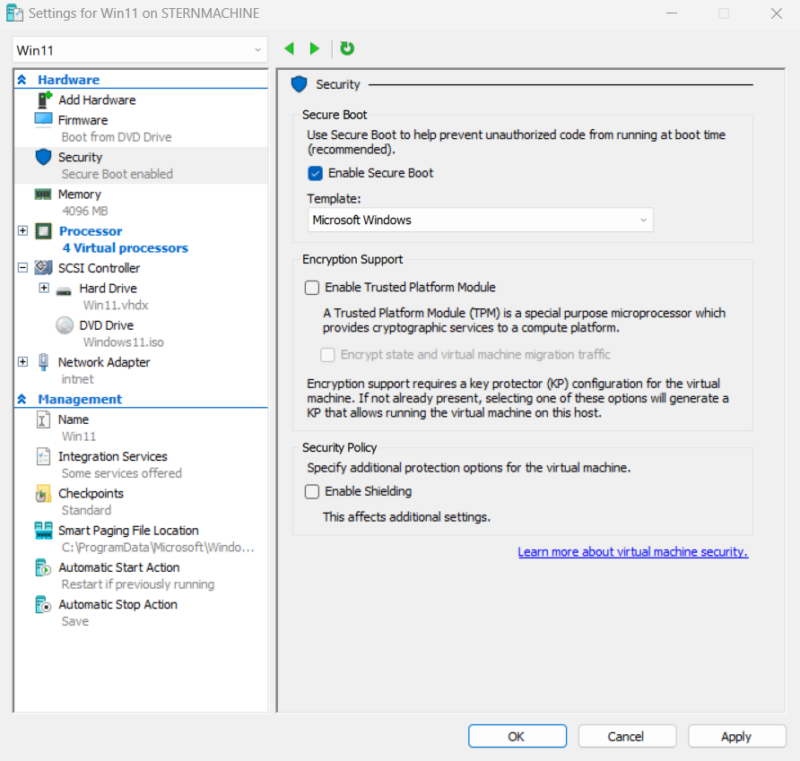Image resolution: width=800 pixels, height=761 pixels.
Task: Expand the Hard Drive tree node
Action: pyautogui.click(x=44, y=288)
